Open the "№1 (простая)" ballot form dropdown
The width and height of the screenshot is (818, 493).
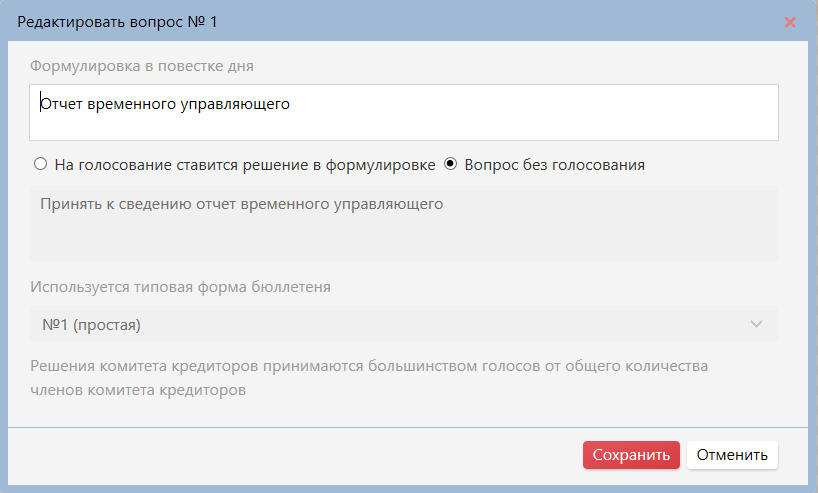point(404,324)
